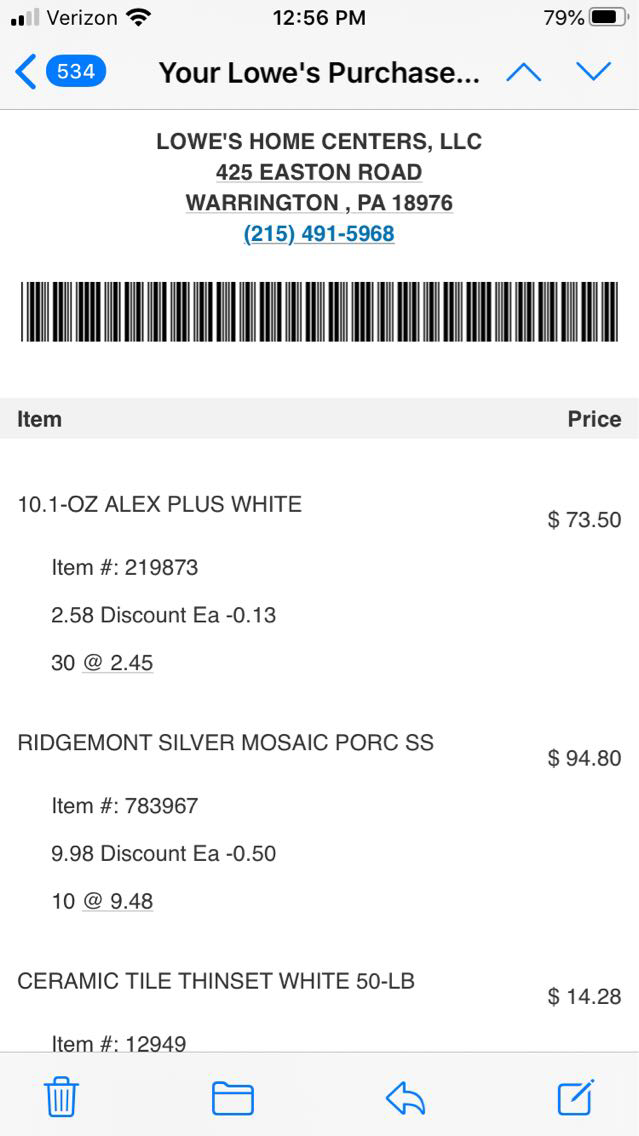Delete this email with trash icon
The width and height of the screenshot is (639, 1136).
(61, 1098)
